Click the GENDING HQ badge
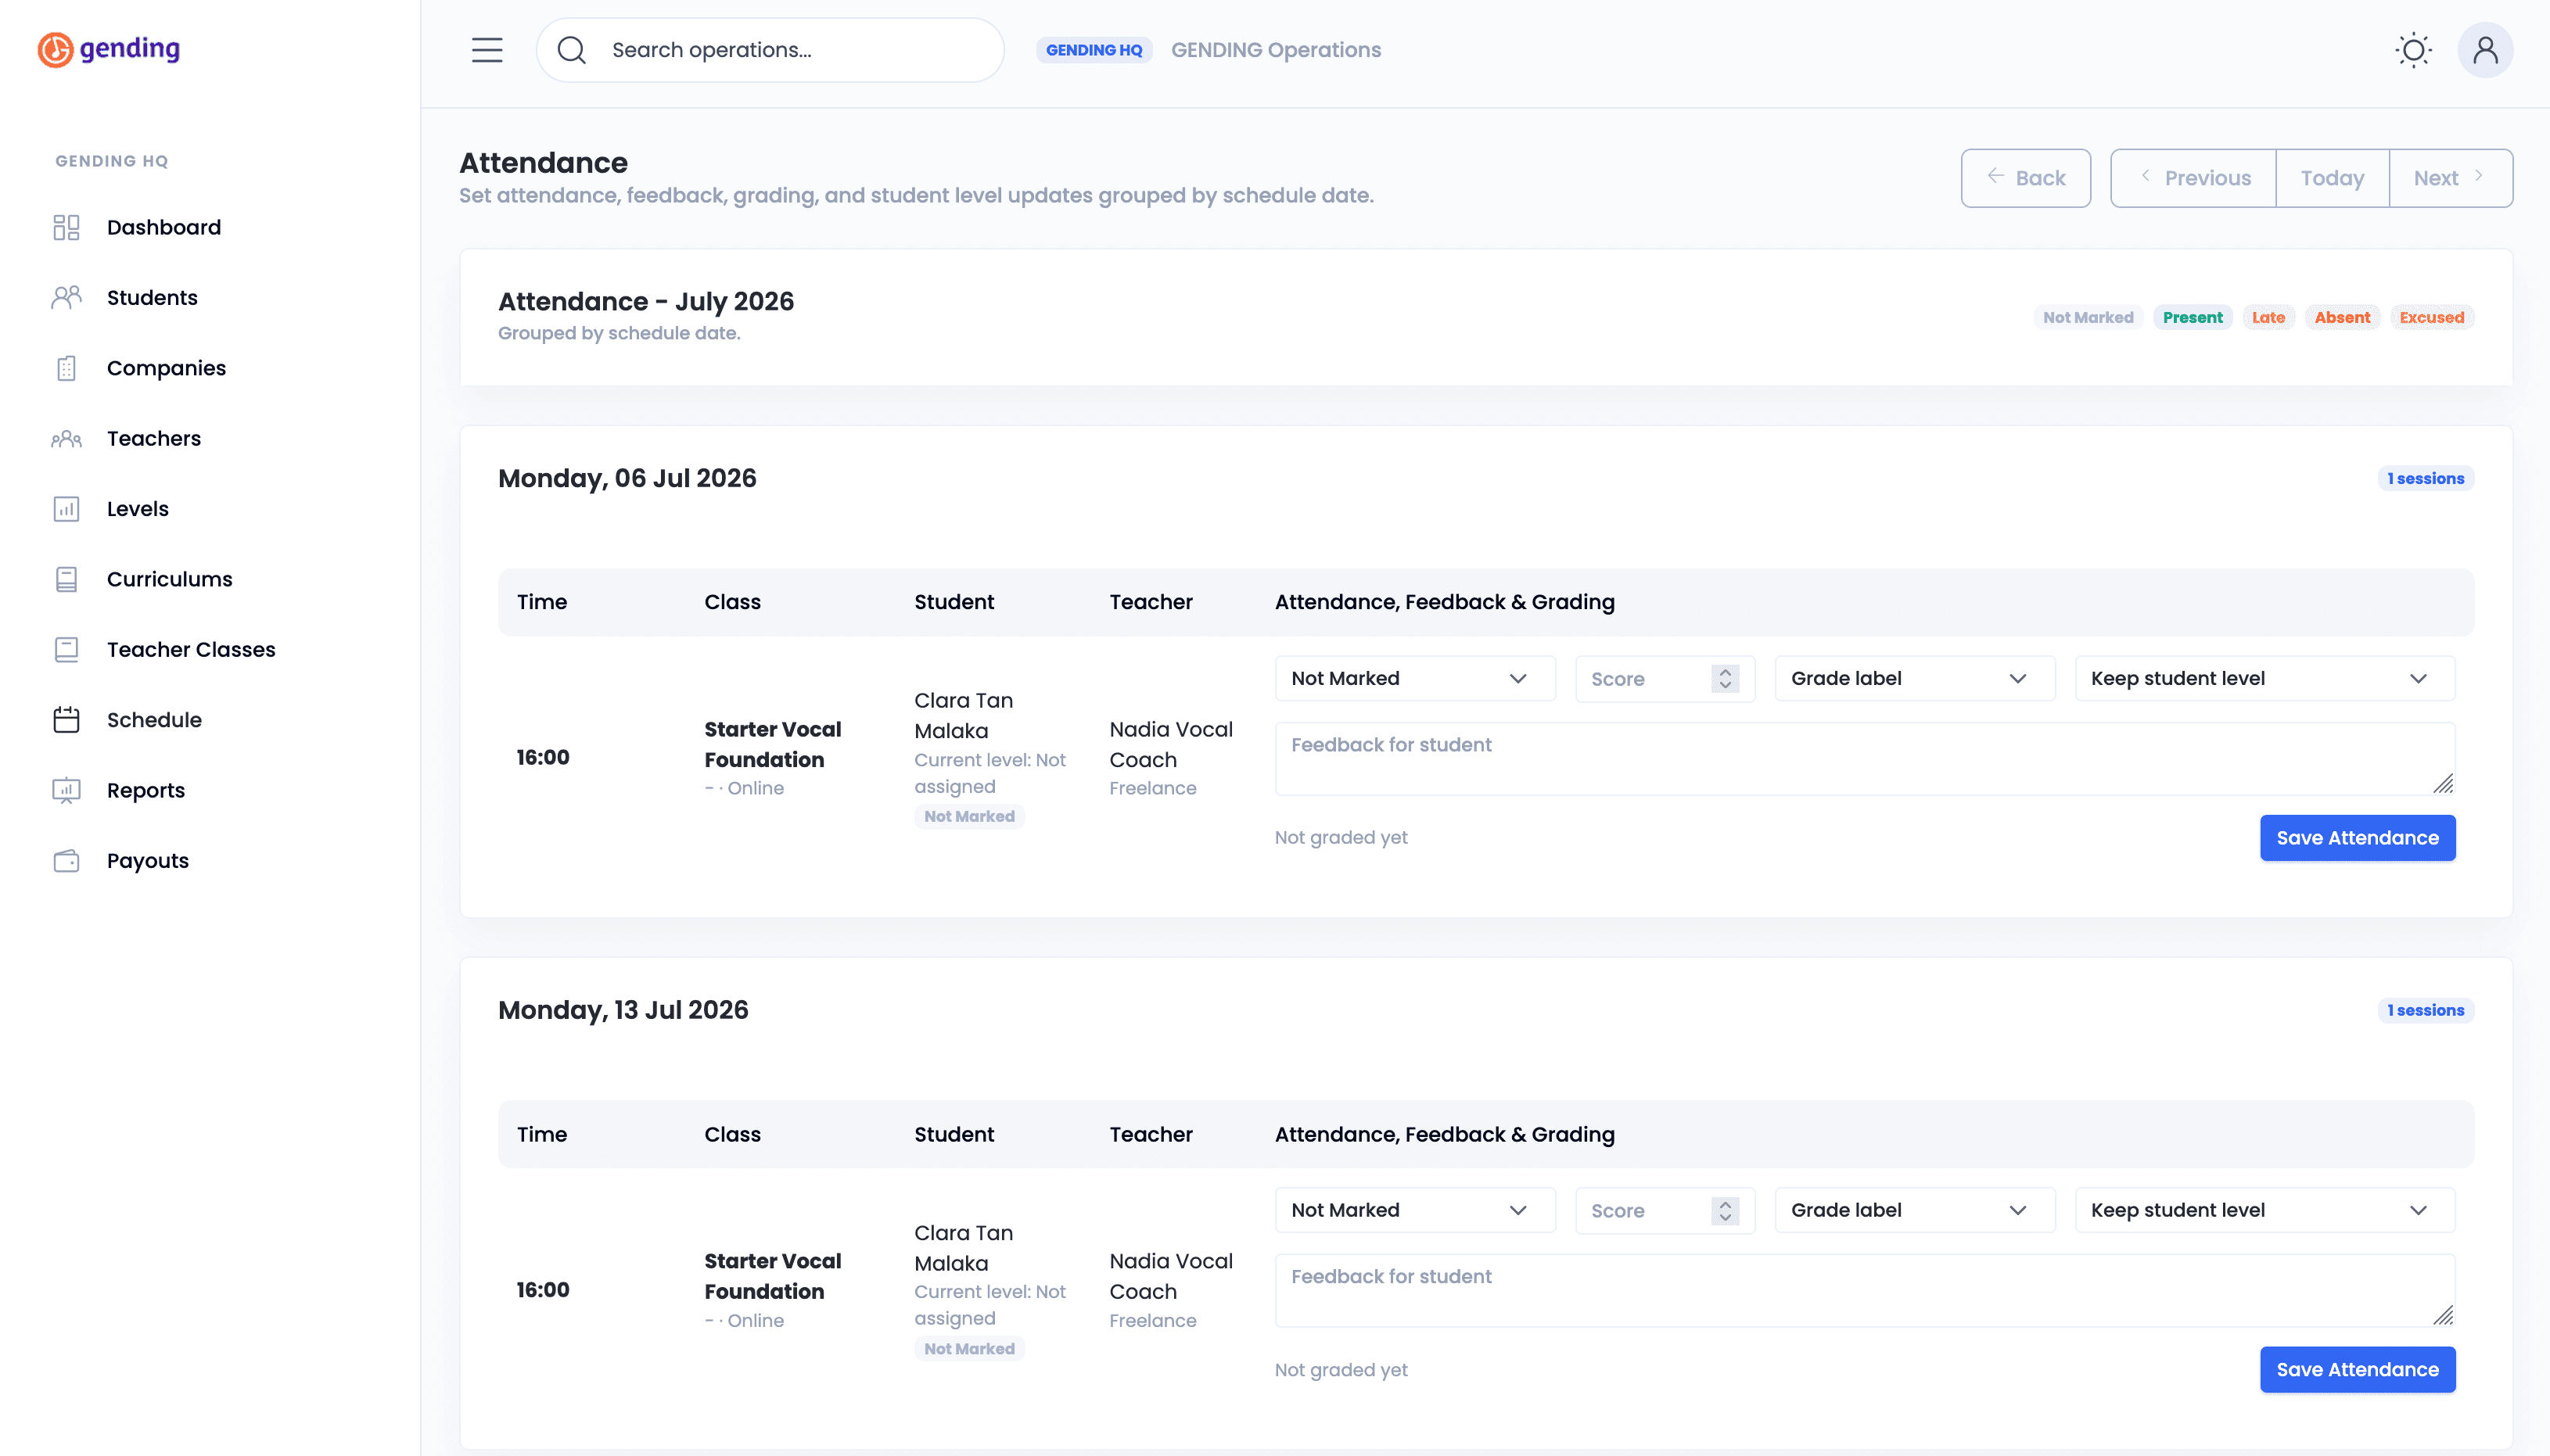This screenshot has height=1456, width=2550. 1094,50
